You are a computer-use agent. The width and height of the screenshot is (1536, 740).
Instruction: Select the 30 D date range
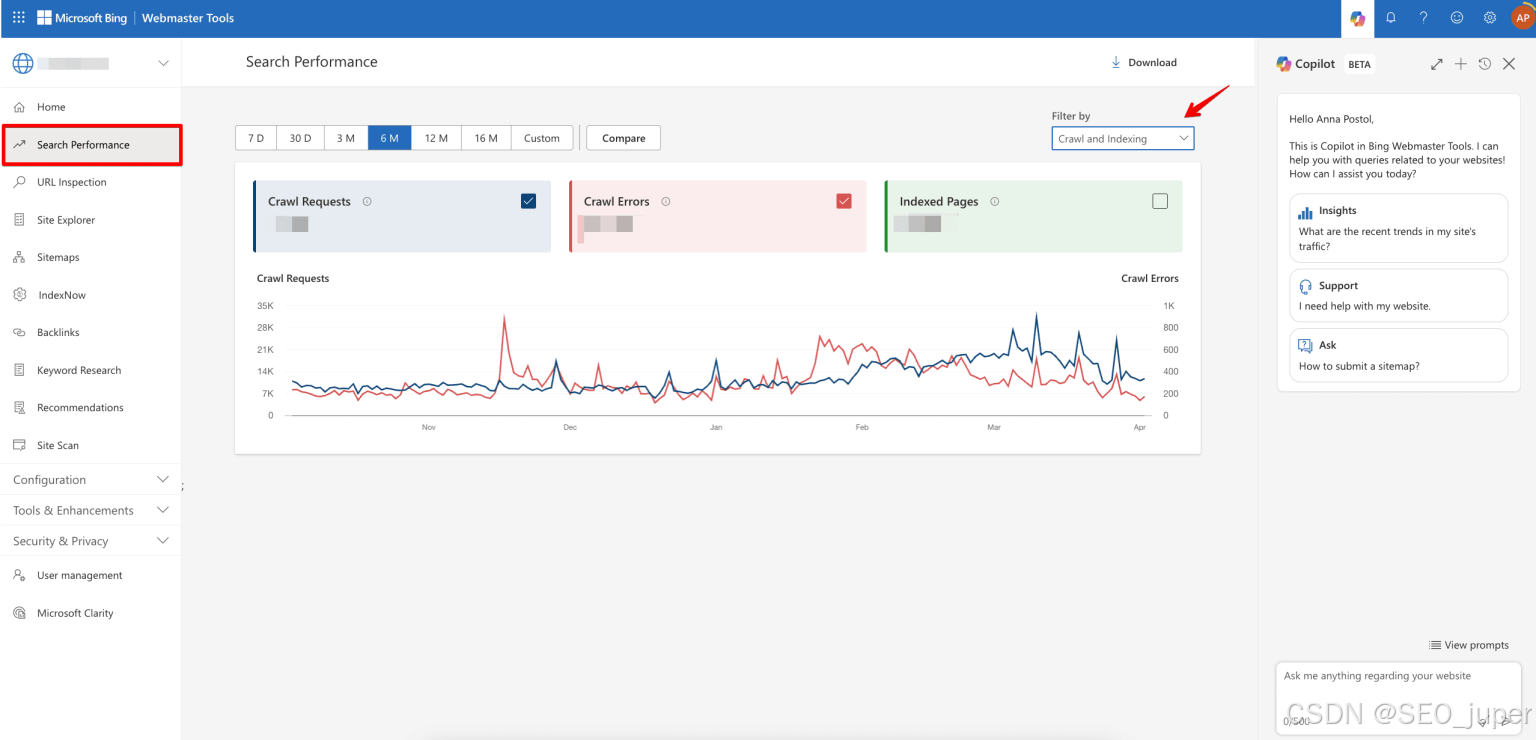[300, 138]
